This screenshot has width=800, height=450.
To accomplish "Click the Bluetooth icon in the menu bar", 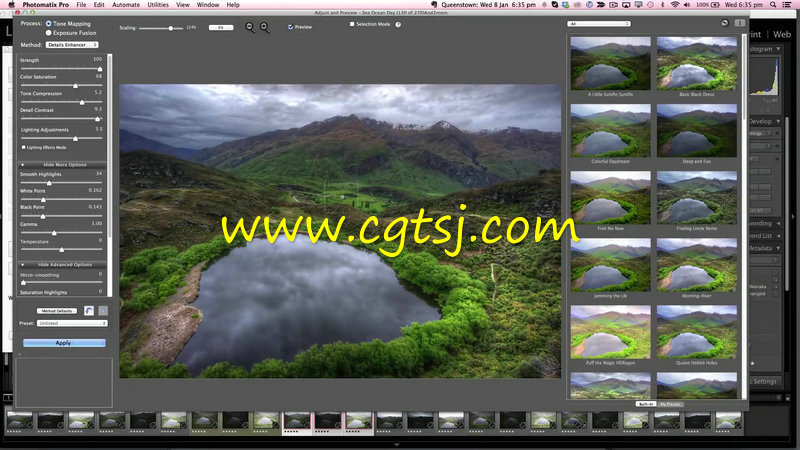I will 663,5.
